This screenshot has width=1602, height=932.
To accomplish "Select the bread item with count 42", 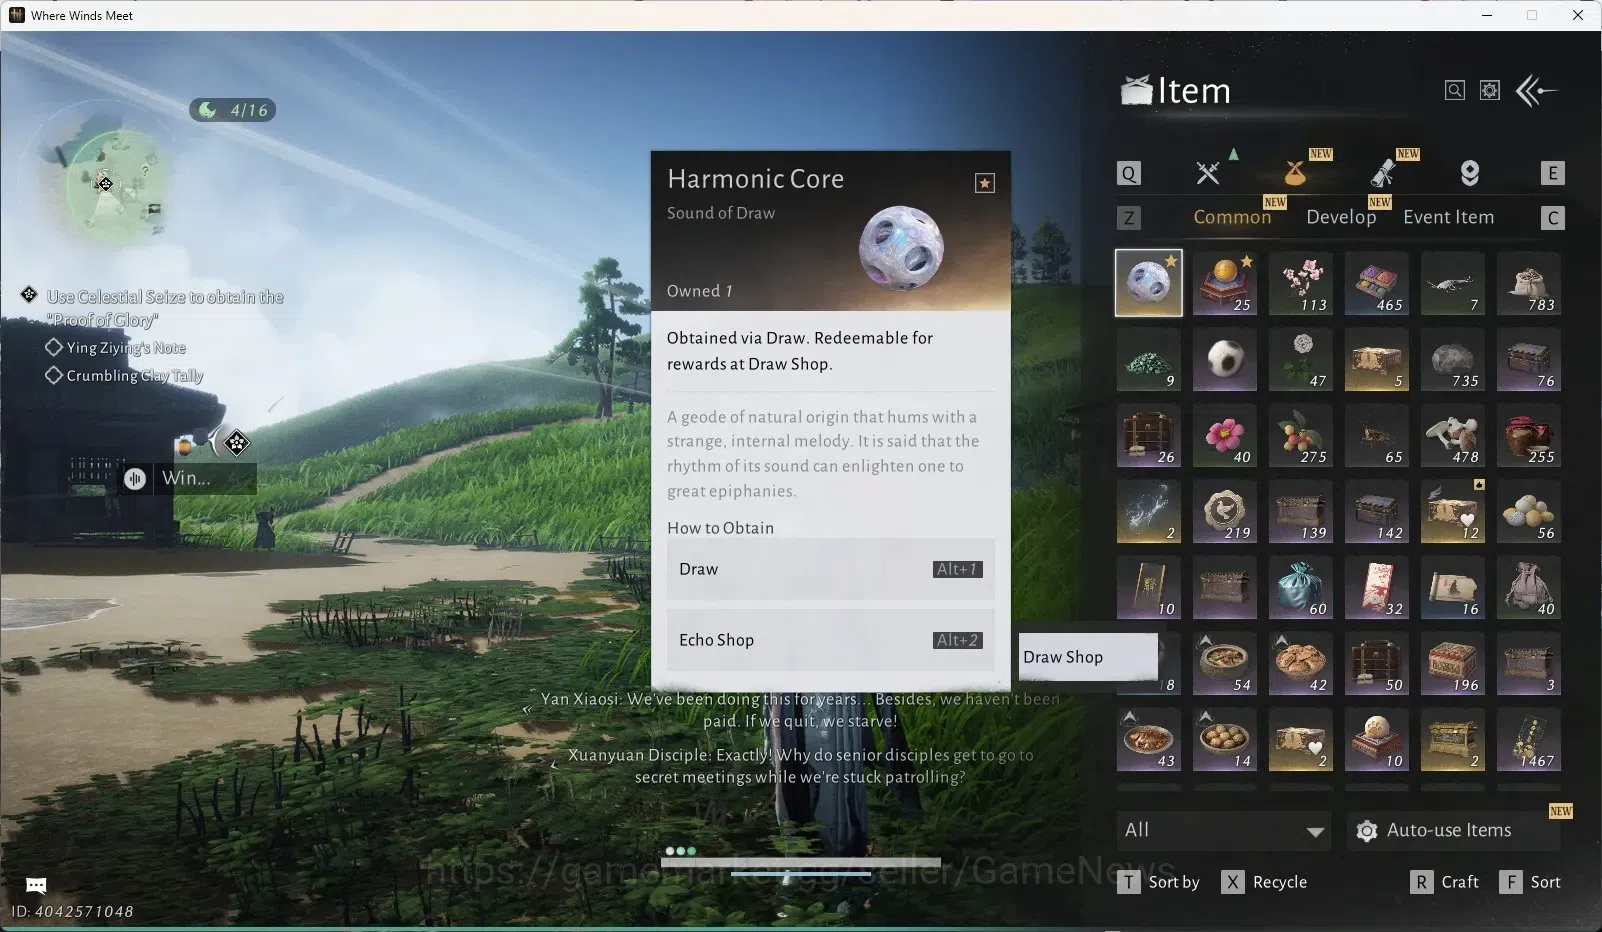I will [x=1301, y=663].
